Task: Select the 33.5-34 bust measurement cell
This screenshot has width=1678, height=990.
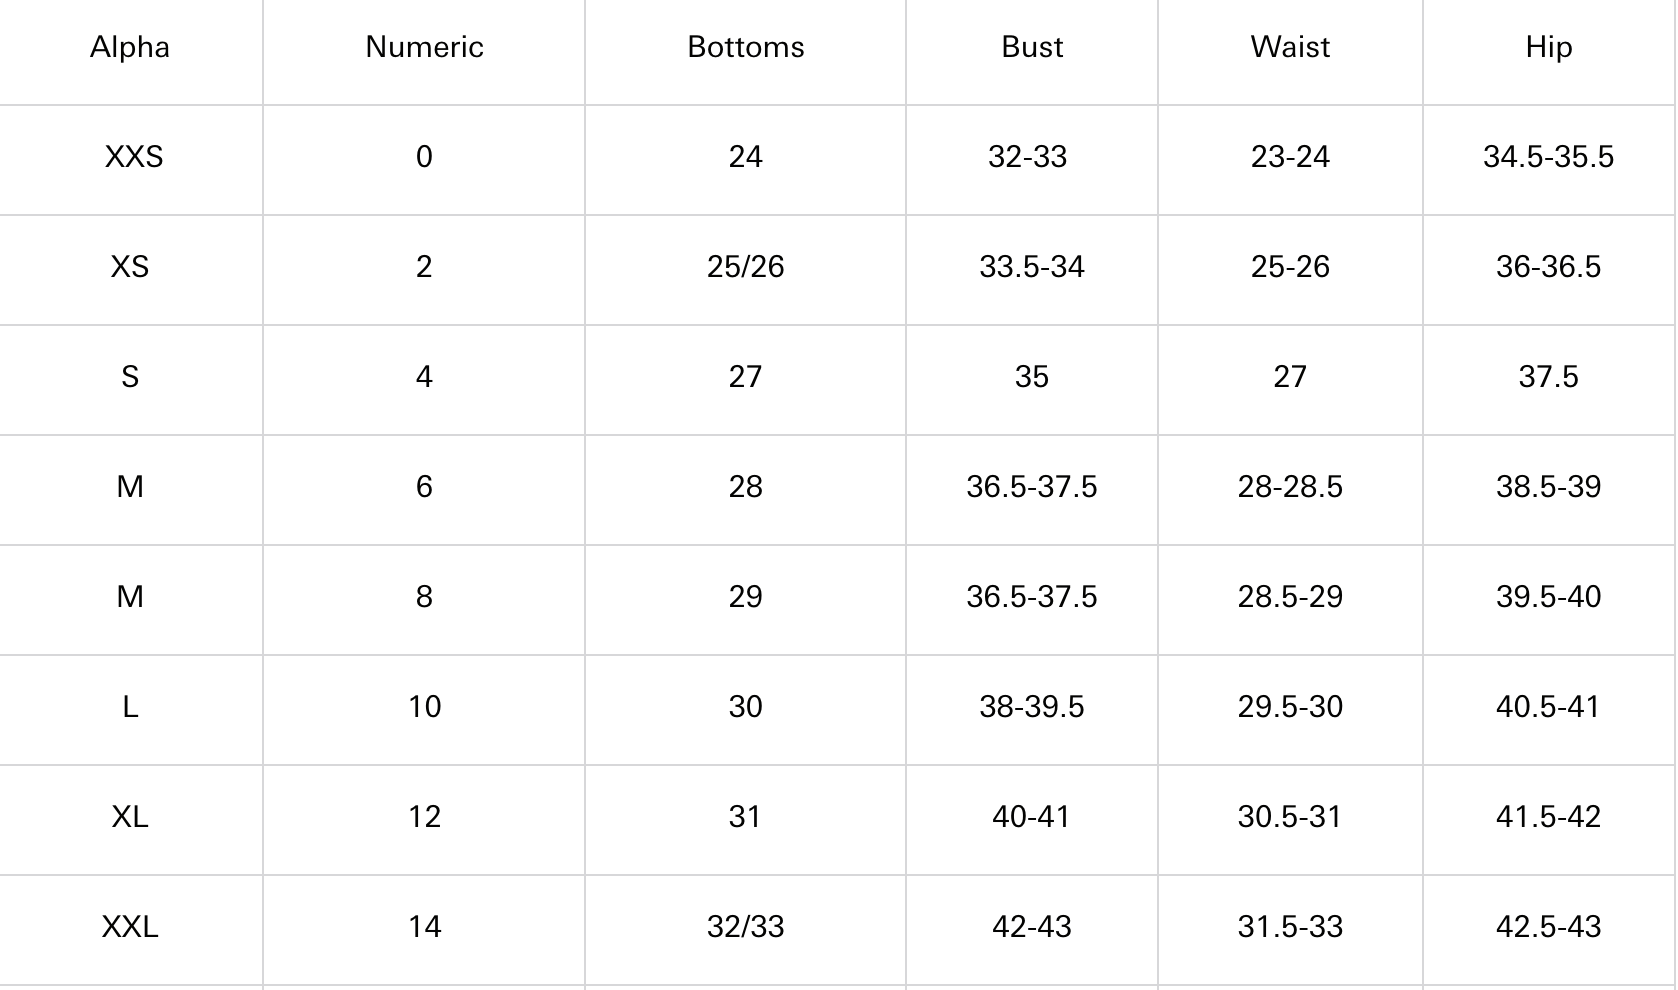Action: (1032, 267)
